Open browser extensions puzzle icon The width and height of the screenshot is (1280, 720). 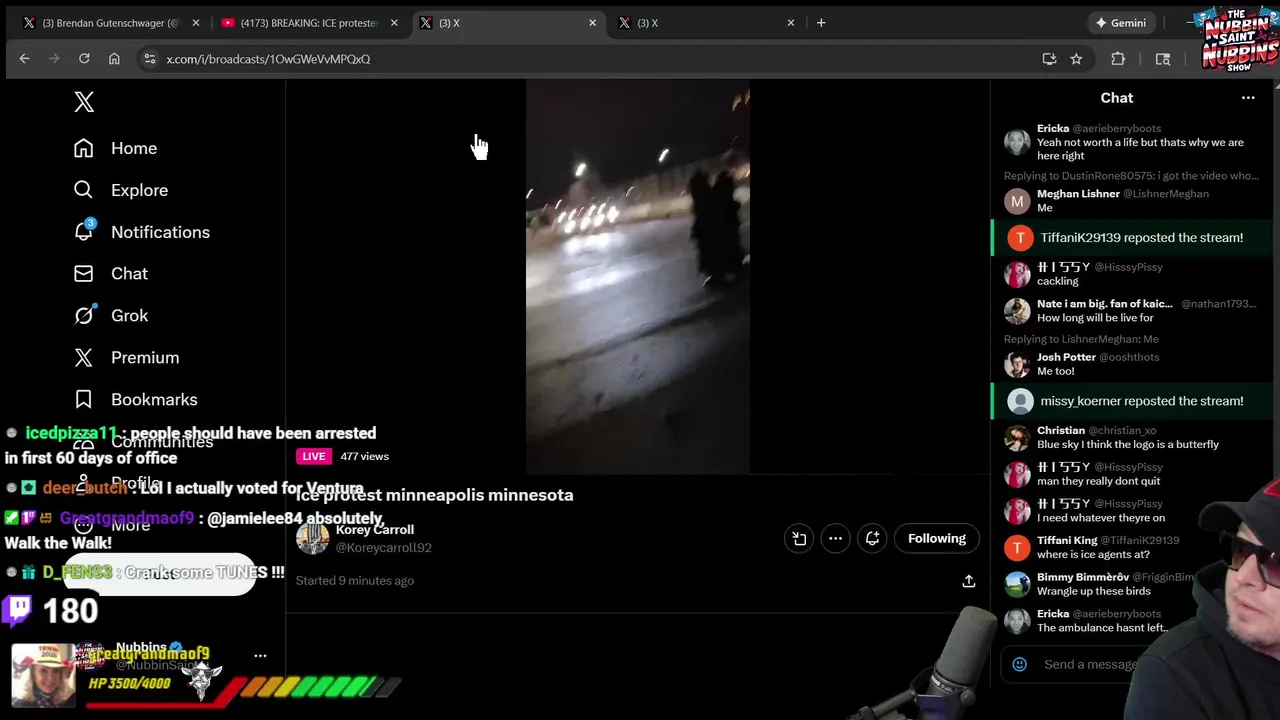click(x=1118, y=59)
